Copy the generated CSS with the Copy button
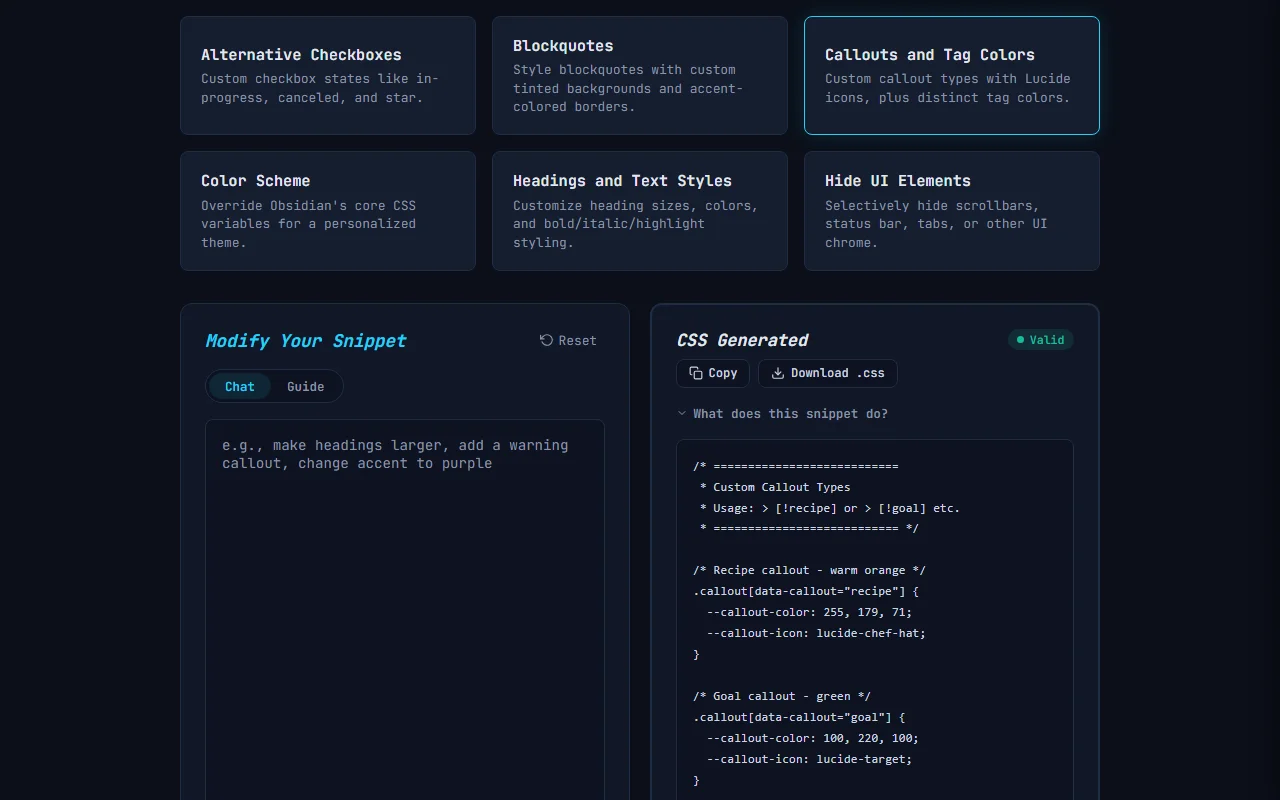This screenshot has width=1280, height=800. (712, 373)
